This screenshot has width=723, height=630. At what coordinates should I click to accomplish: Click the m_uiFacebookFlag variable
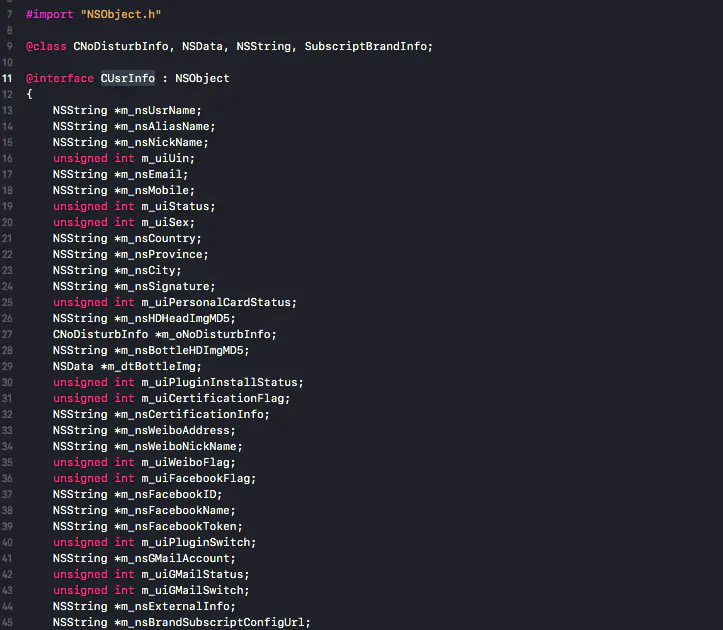pos(196,478)
